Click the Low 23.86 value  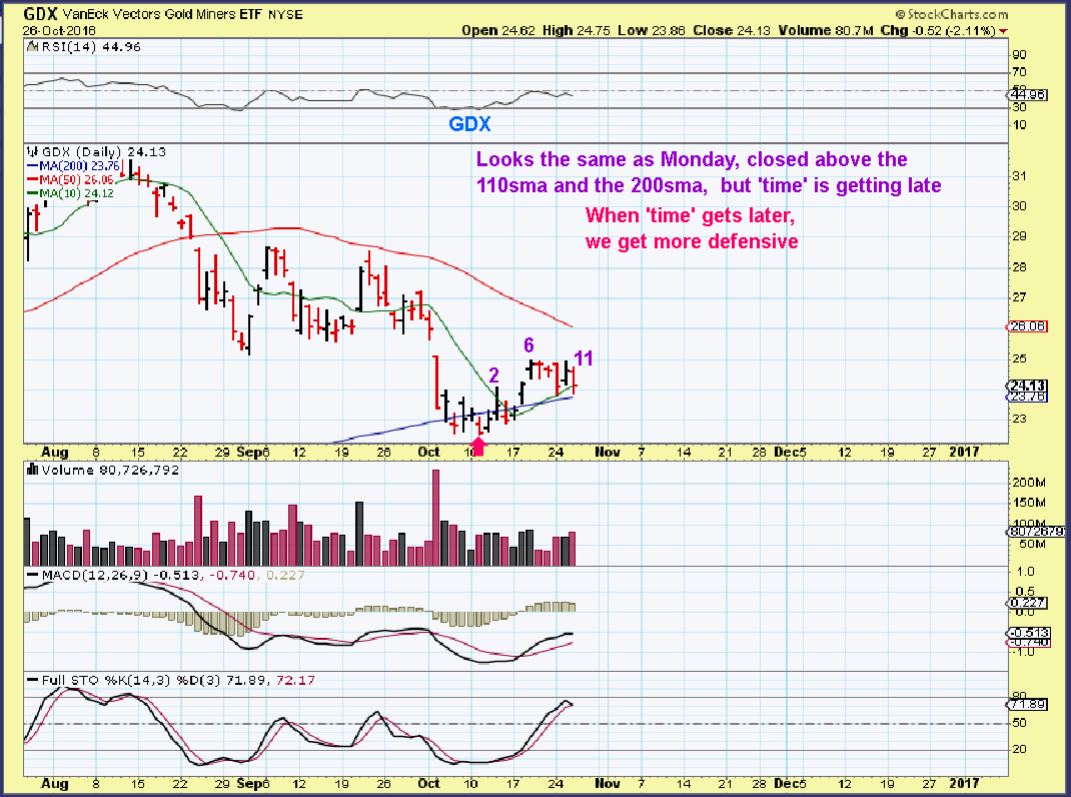click(x=650, y=31)
